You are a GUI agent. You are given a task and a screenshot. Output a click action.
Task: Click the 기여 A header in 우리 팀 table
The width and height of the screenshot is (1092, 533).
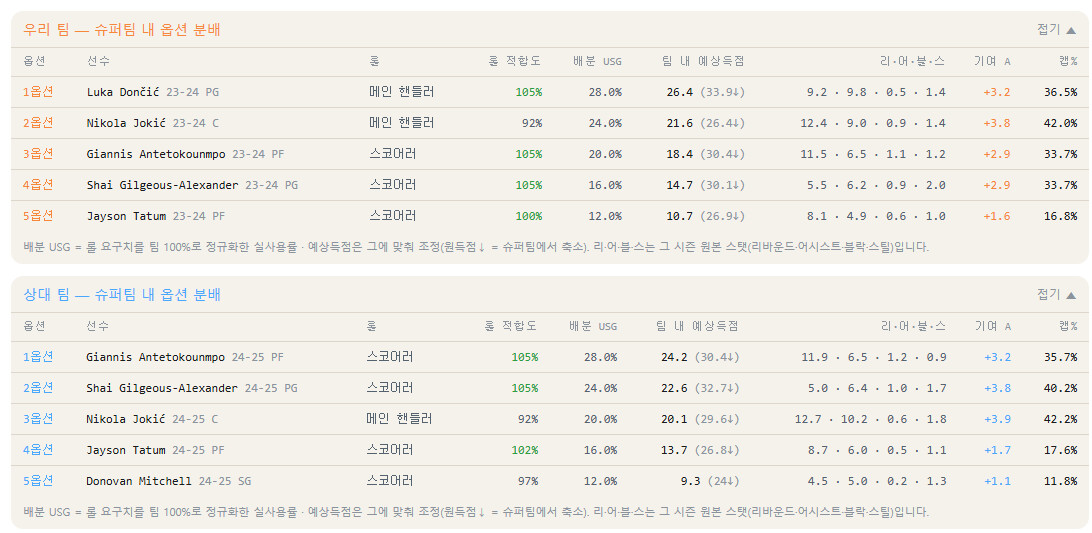992,61
